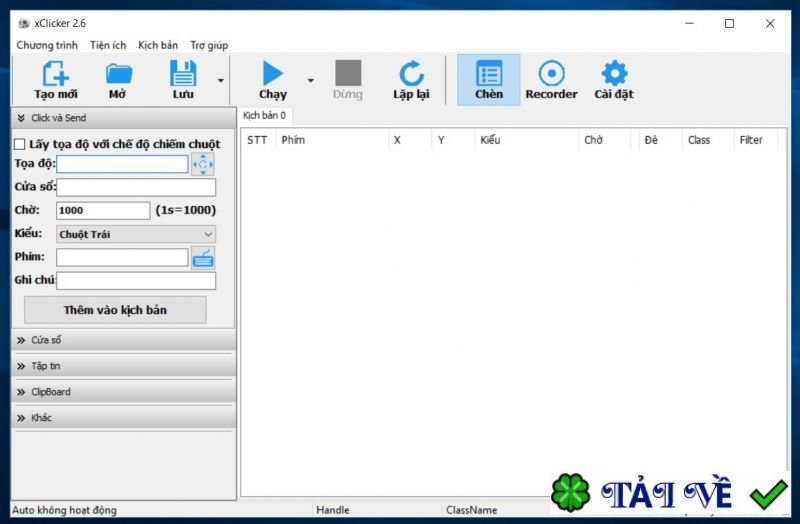Click the ClassName status bar label

pyautogui.click(x=471, y=510)
